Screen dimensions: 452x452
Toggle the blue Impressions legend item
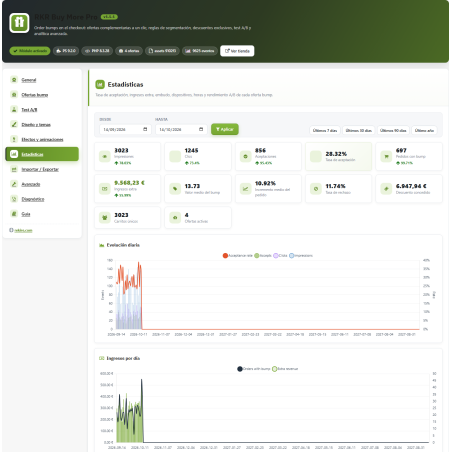pos(301,256)
